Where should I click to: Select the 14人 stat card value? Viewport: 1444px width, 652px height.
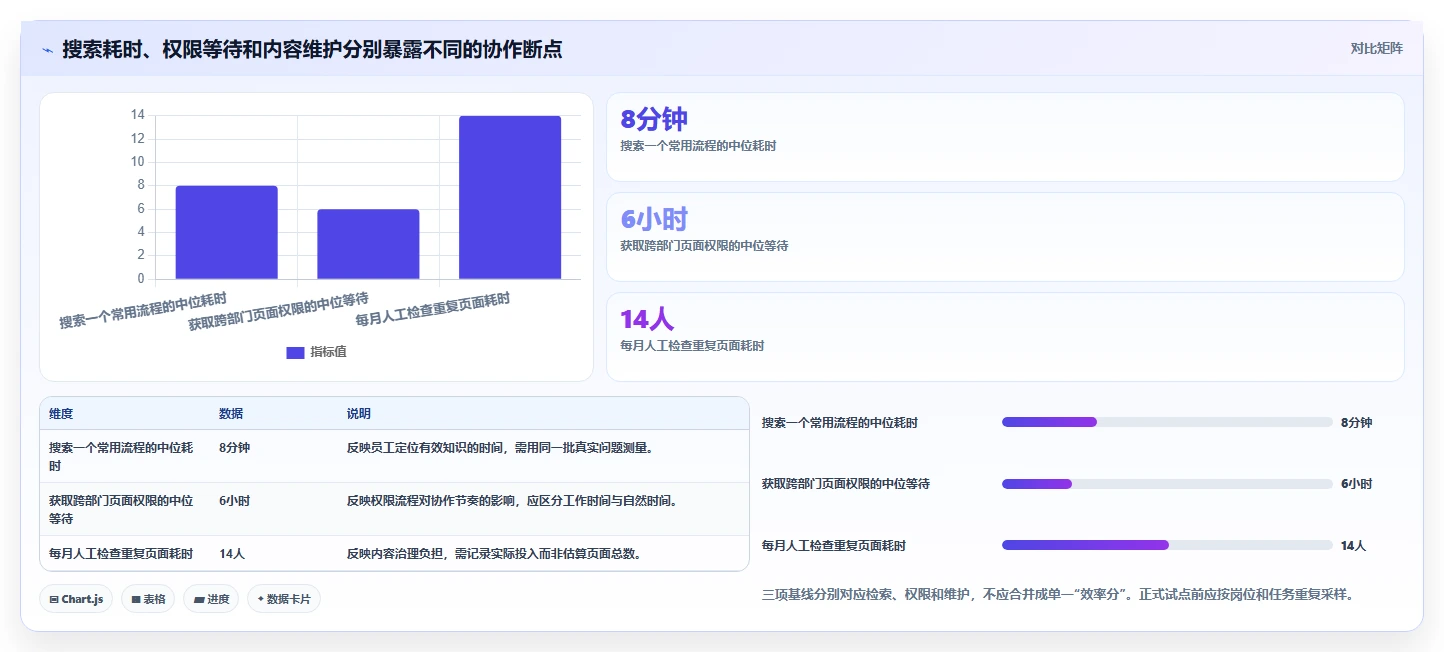click(647, 320)
